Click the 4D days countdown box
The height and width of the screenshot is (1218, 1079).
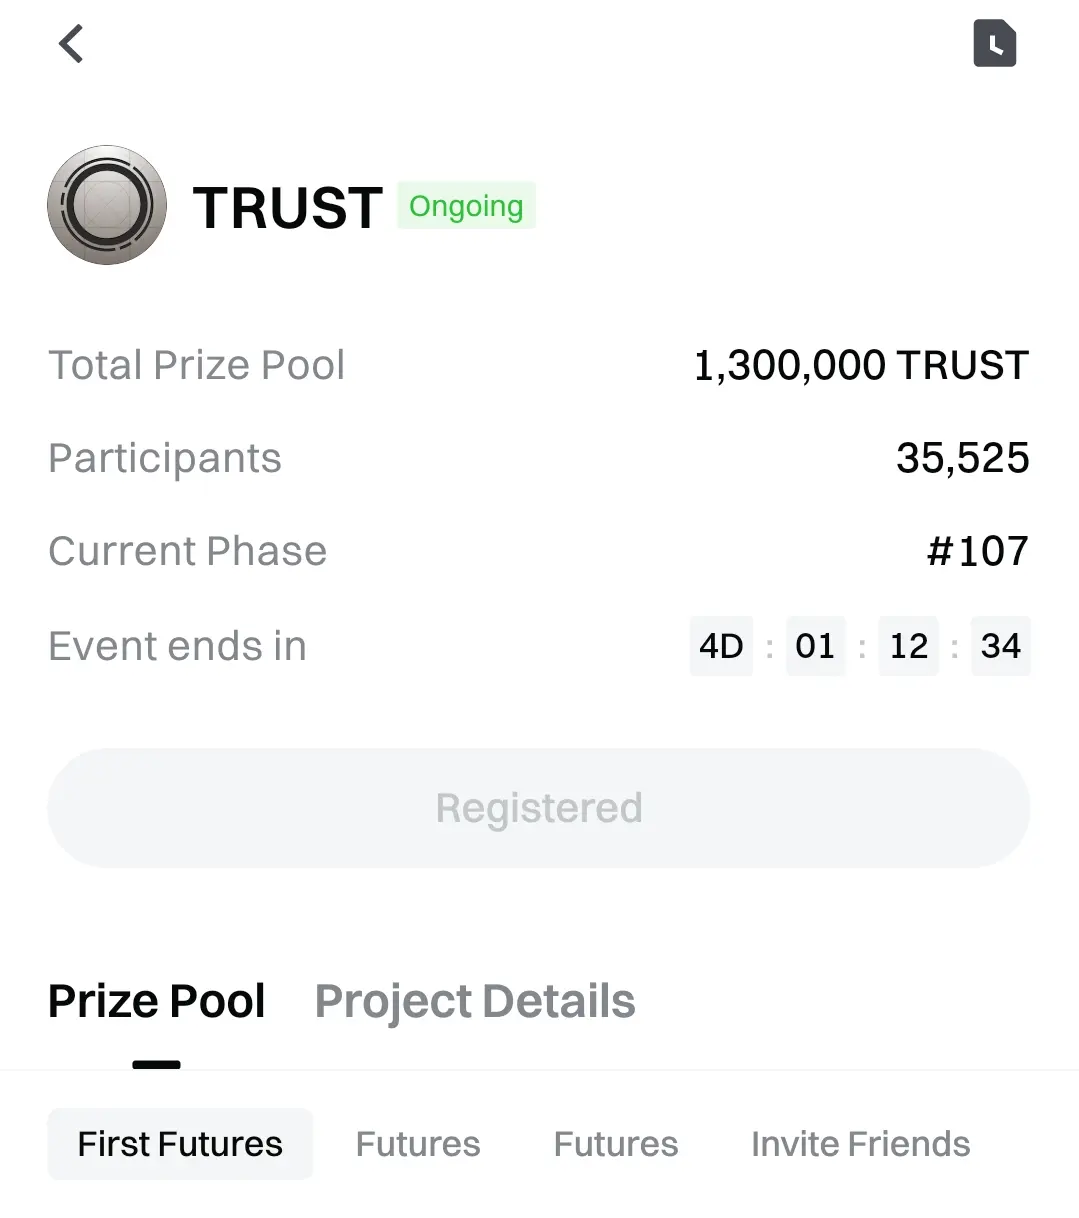click(721, 646)
